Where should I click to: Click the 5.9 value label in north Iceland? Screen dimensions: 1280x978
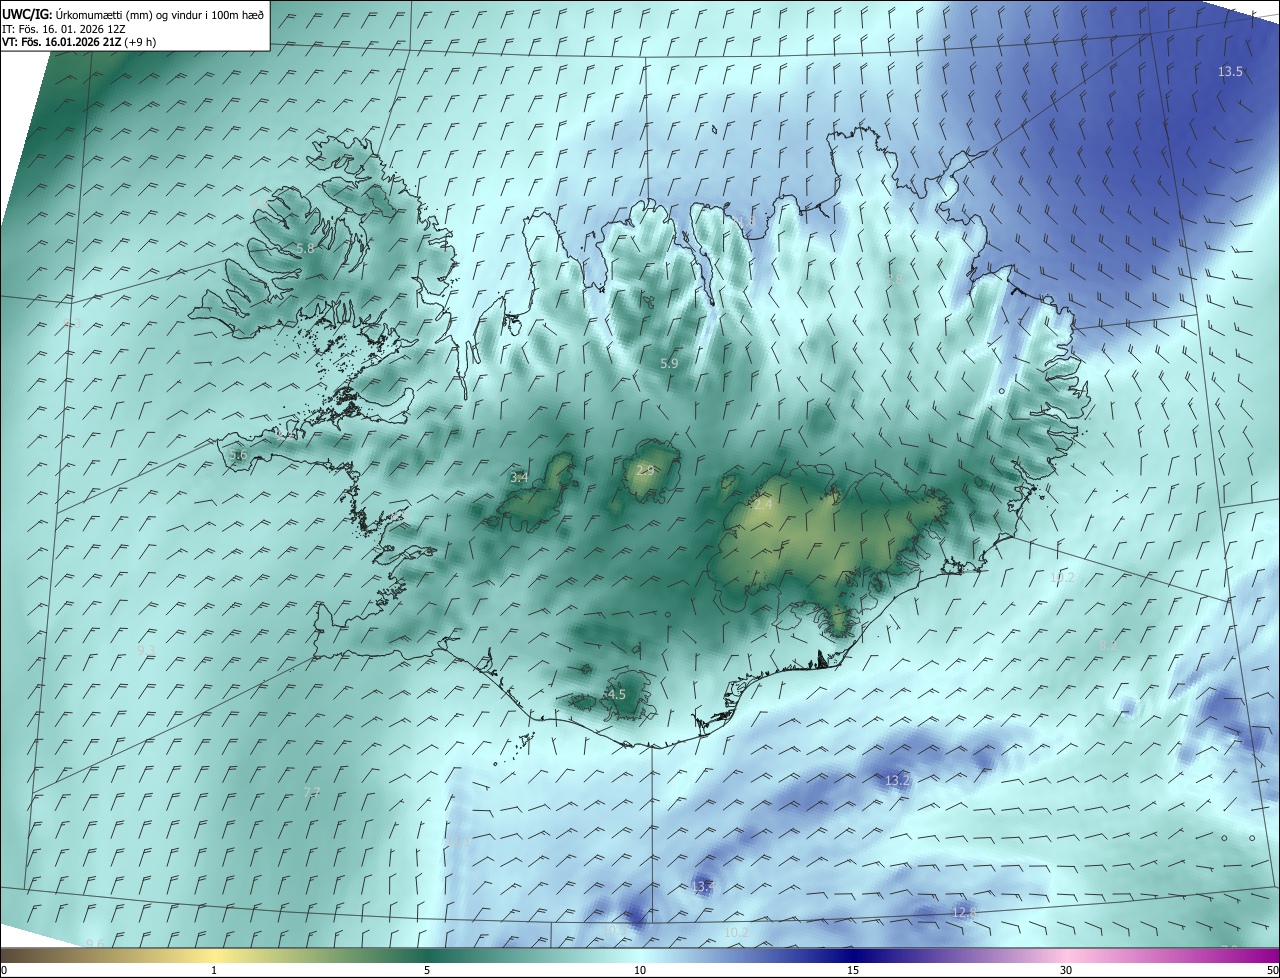click(x=669, y=364)
